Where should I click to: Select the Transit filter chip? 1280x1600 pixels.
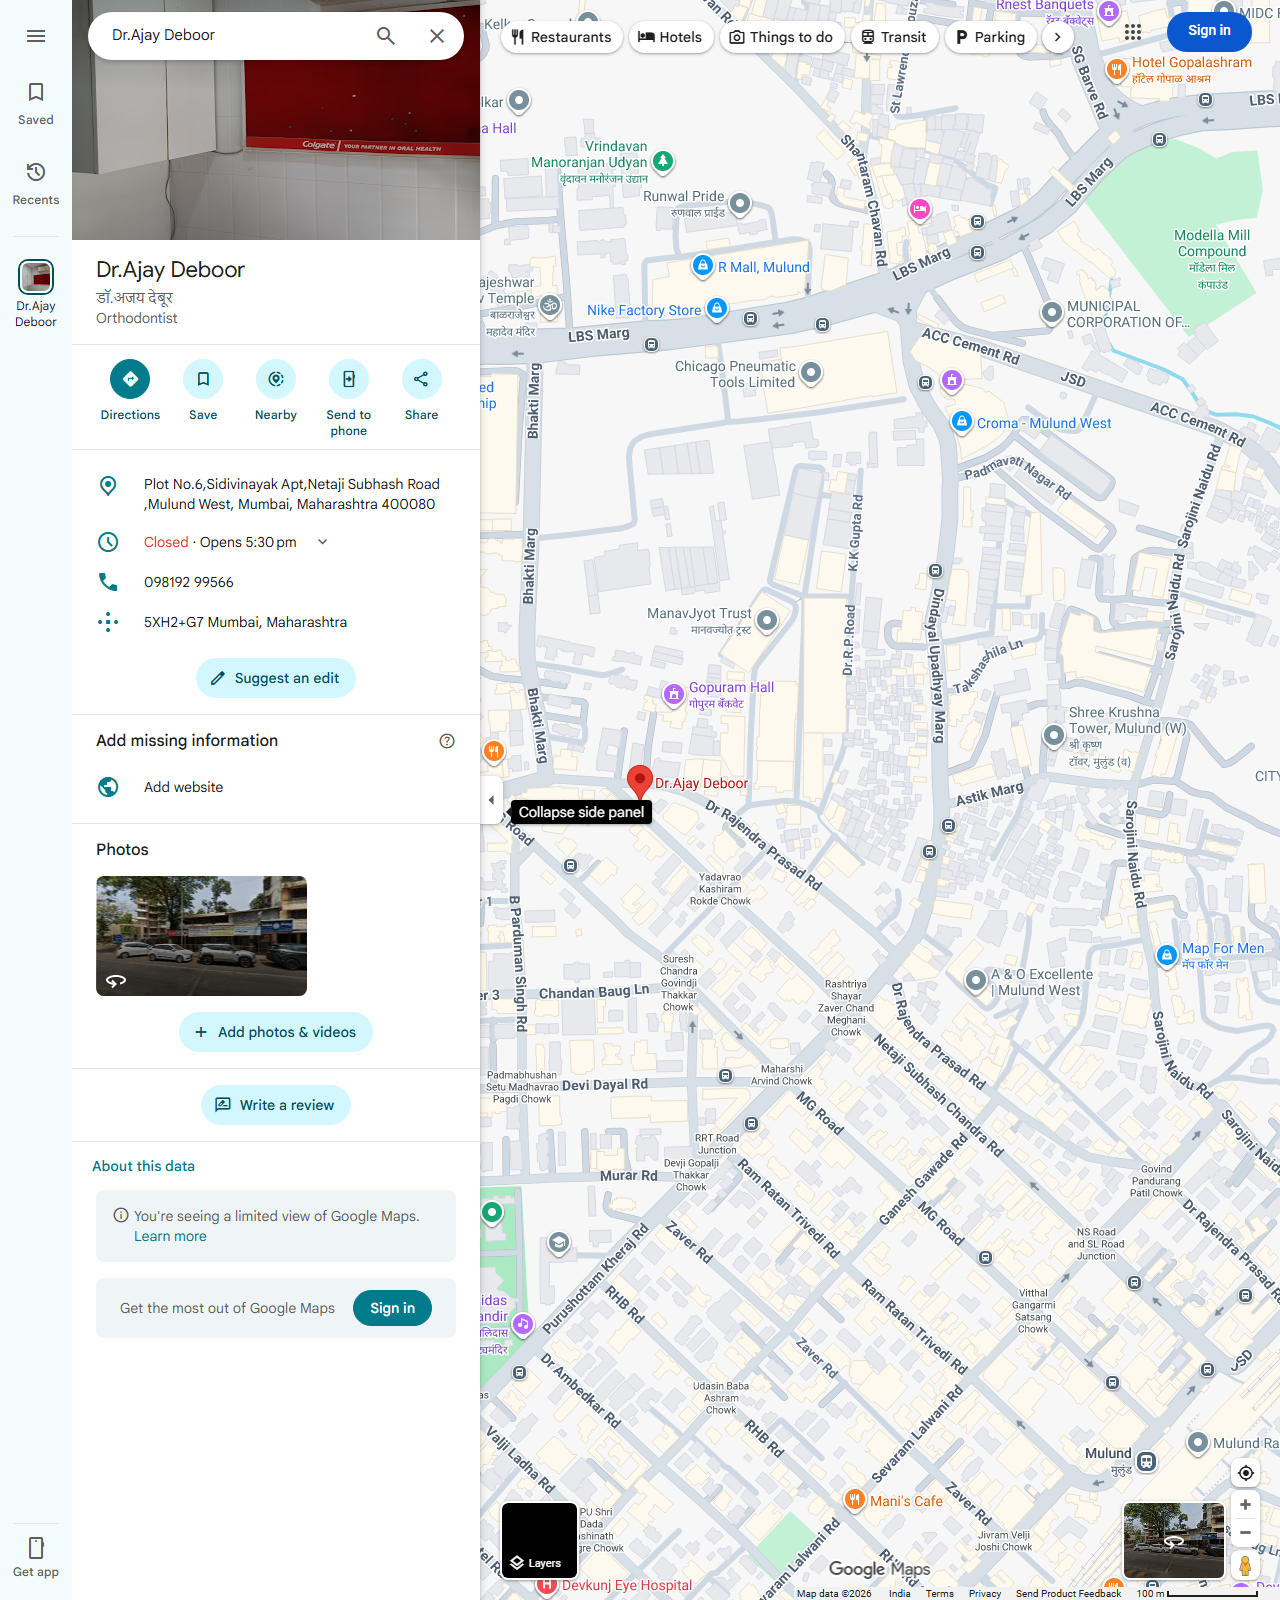tap(894, 37)
